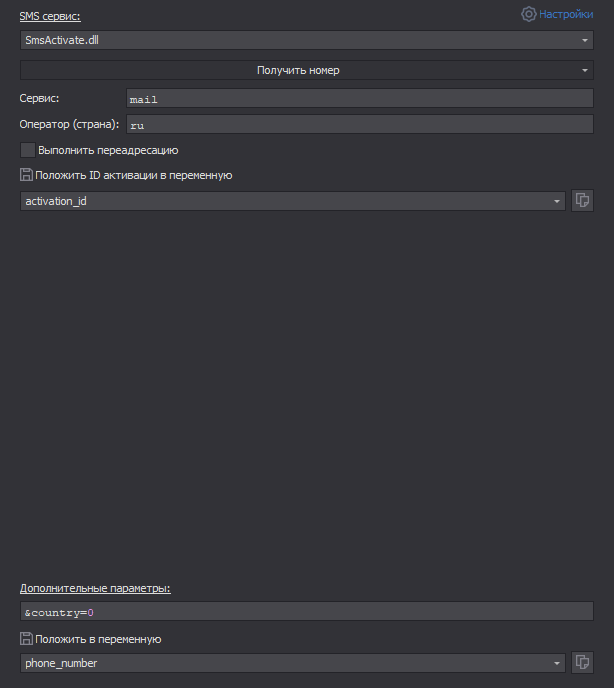Click the Сервис input field containing mail
The width and height of the screenshot is (614, 688).
pyautogui.click(x=360, y=99)
